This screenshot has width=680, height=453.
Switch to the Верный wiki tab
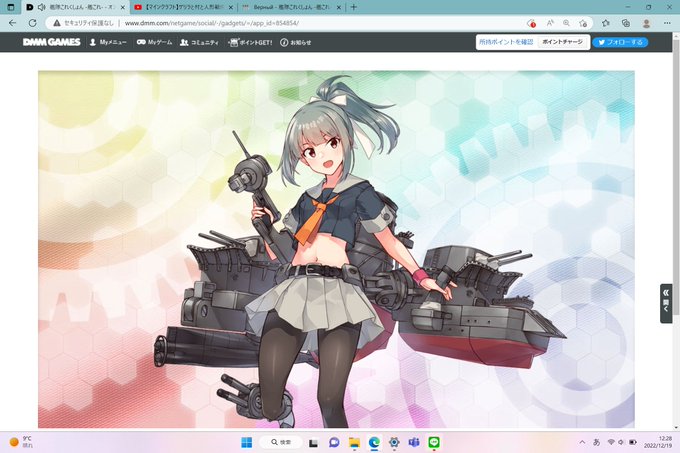click(291, 7)
